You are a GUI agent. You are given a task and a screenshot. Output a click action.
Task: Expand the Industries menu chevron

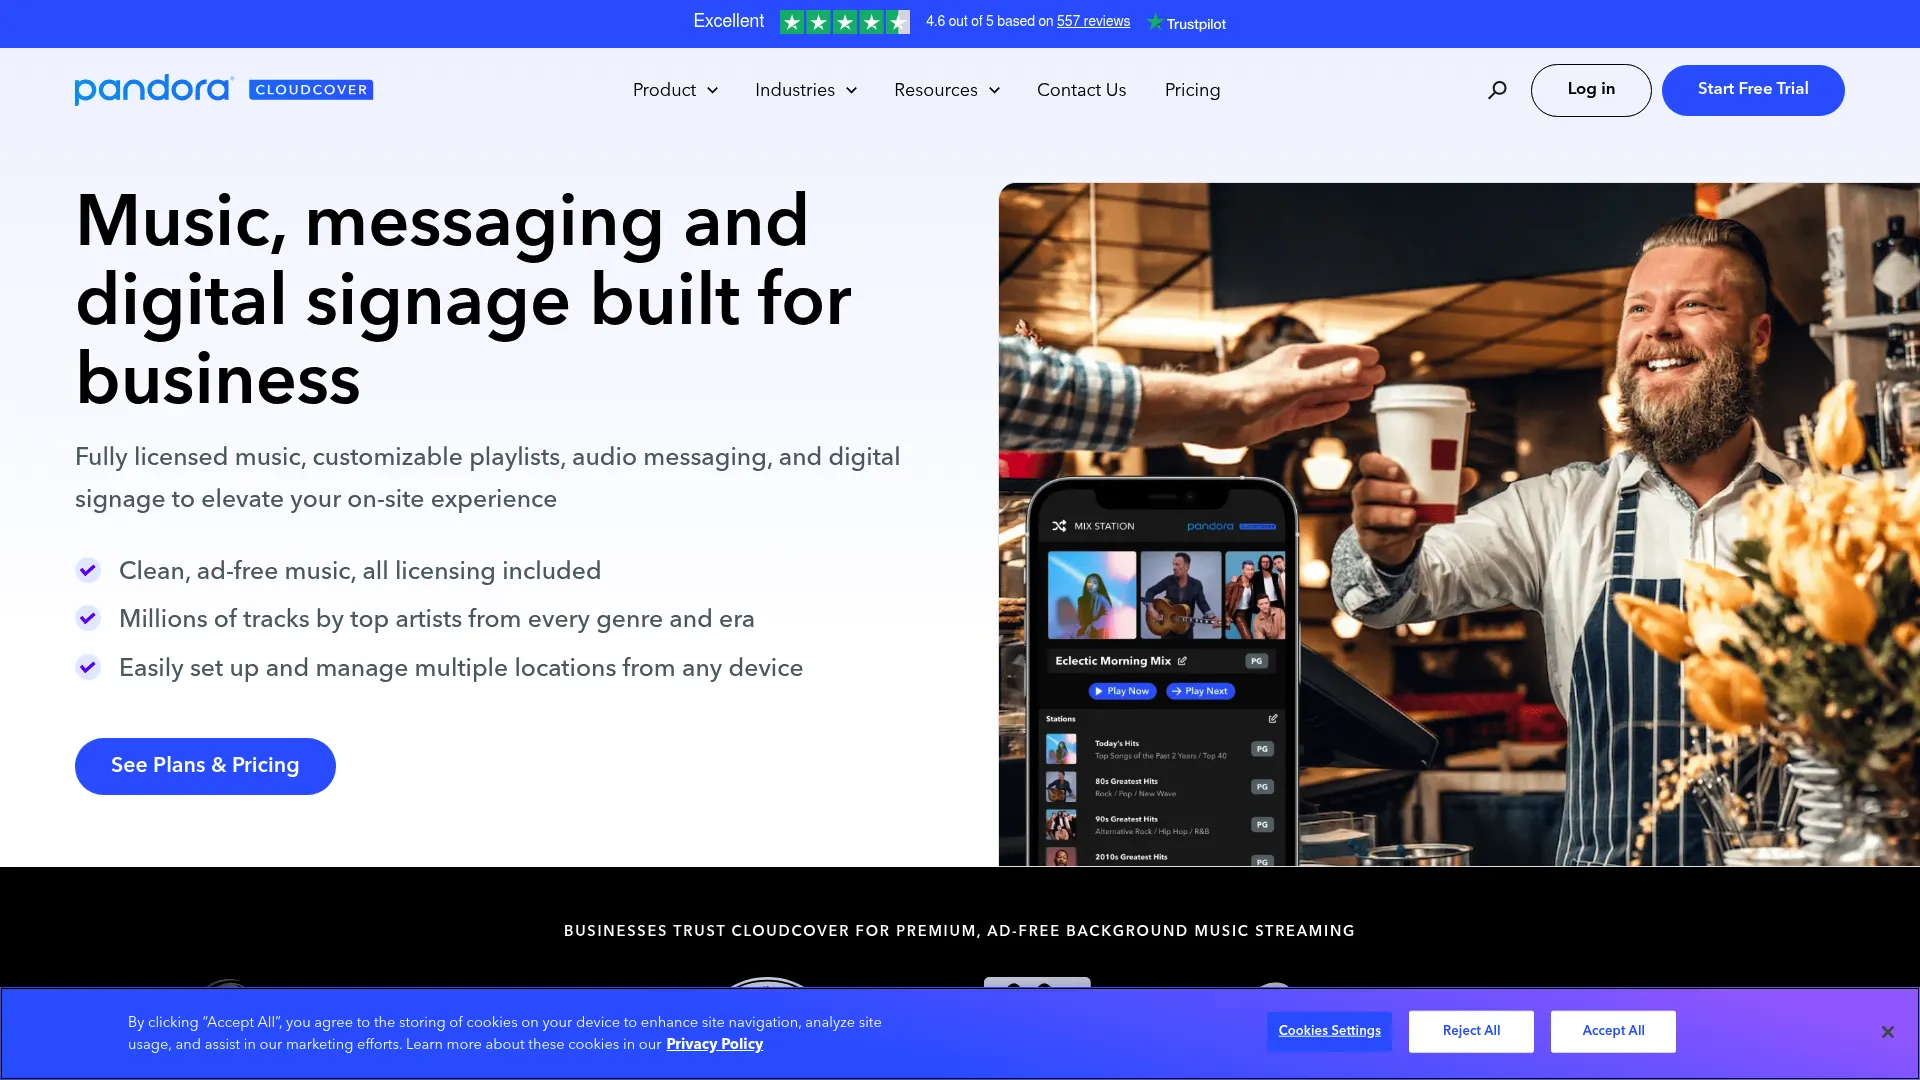tap(852, 90)
